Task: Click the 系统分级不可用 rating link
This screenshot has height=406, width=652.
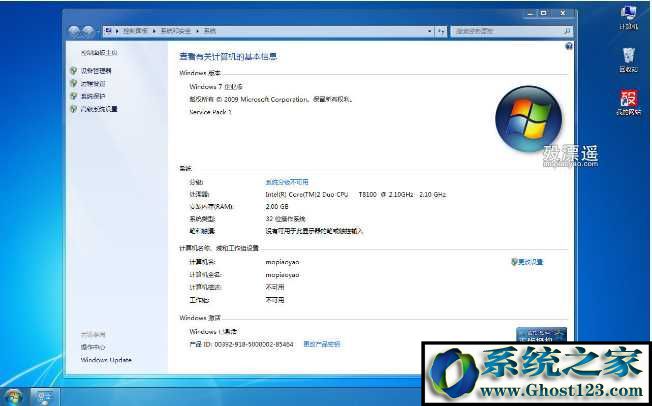Action: pyautogui.click(x=287, y=182)
